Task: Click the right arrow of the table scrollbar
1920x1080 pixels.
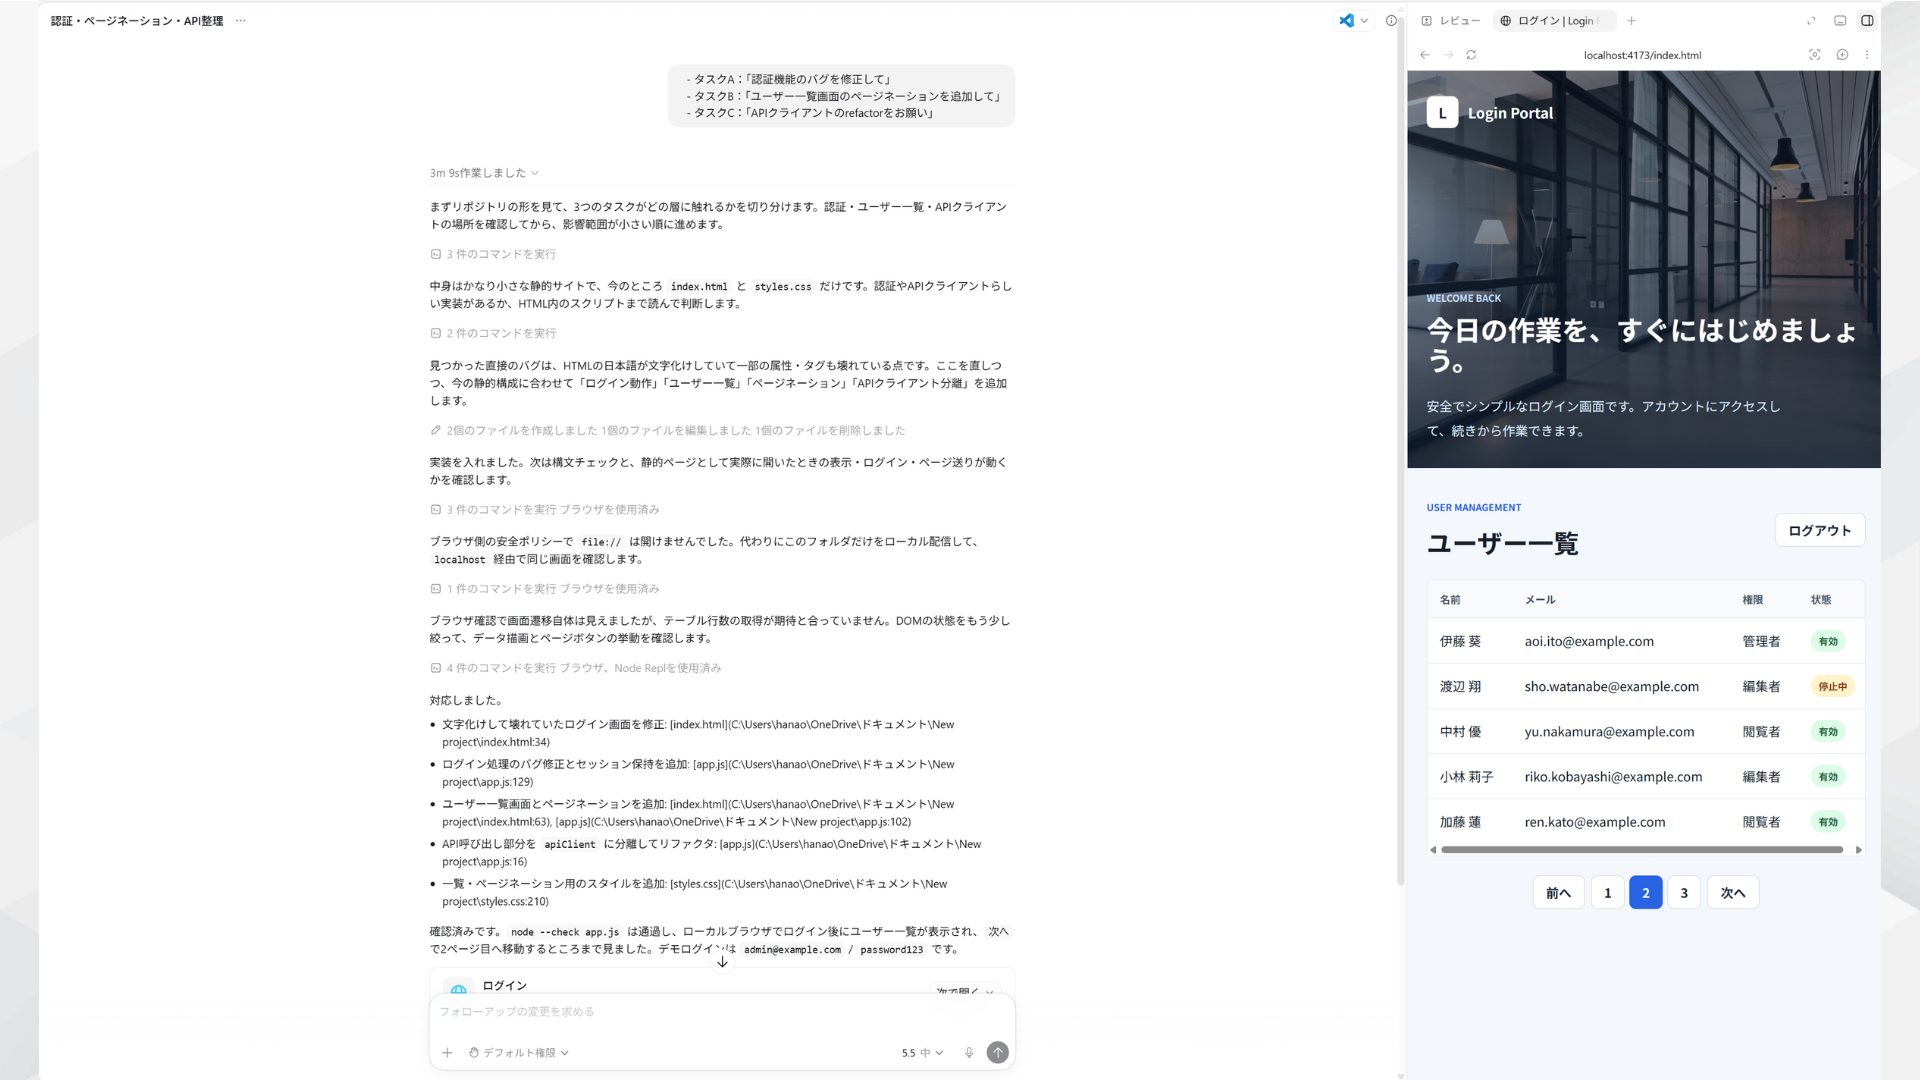Action: [1858, 850]
